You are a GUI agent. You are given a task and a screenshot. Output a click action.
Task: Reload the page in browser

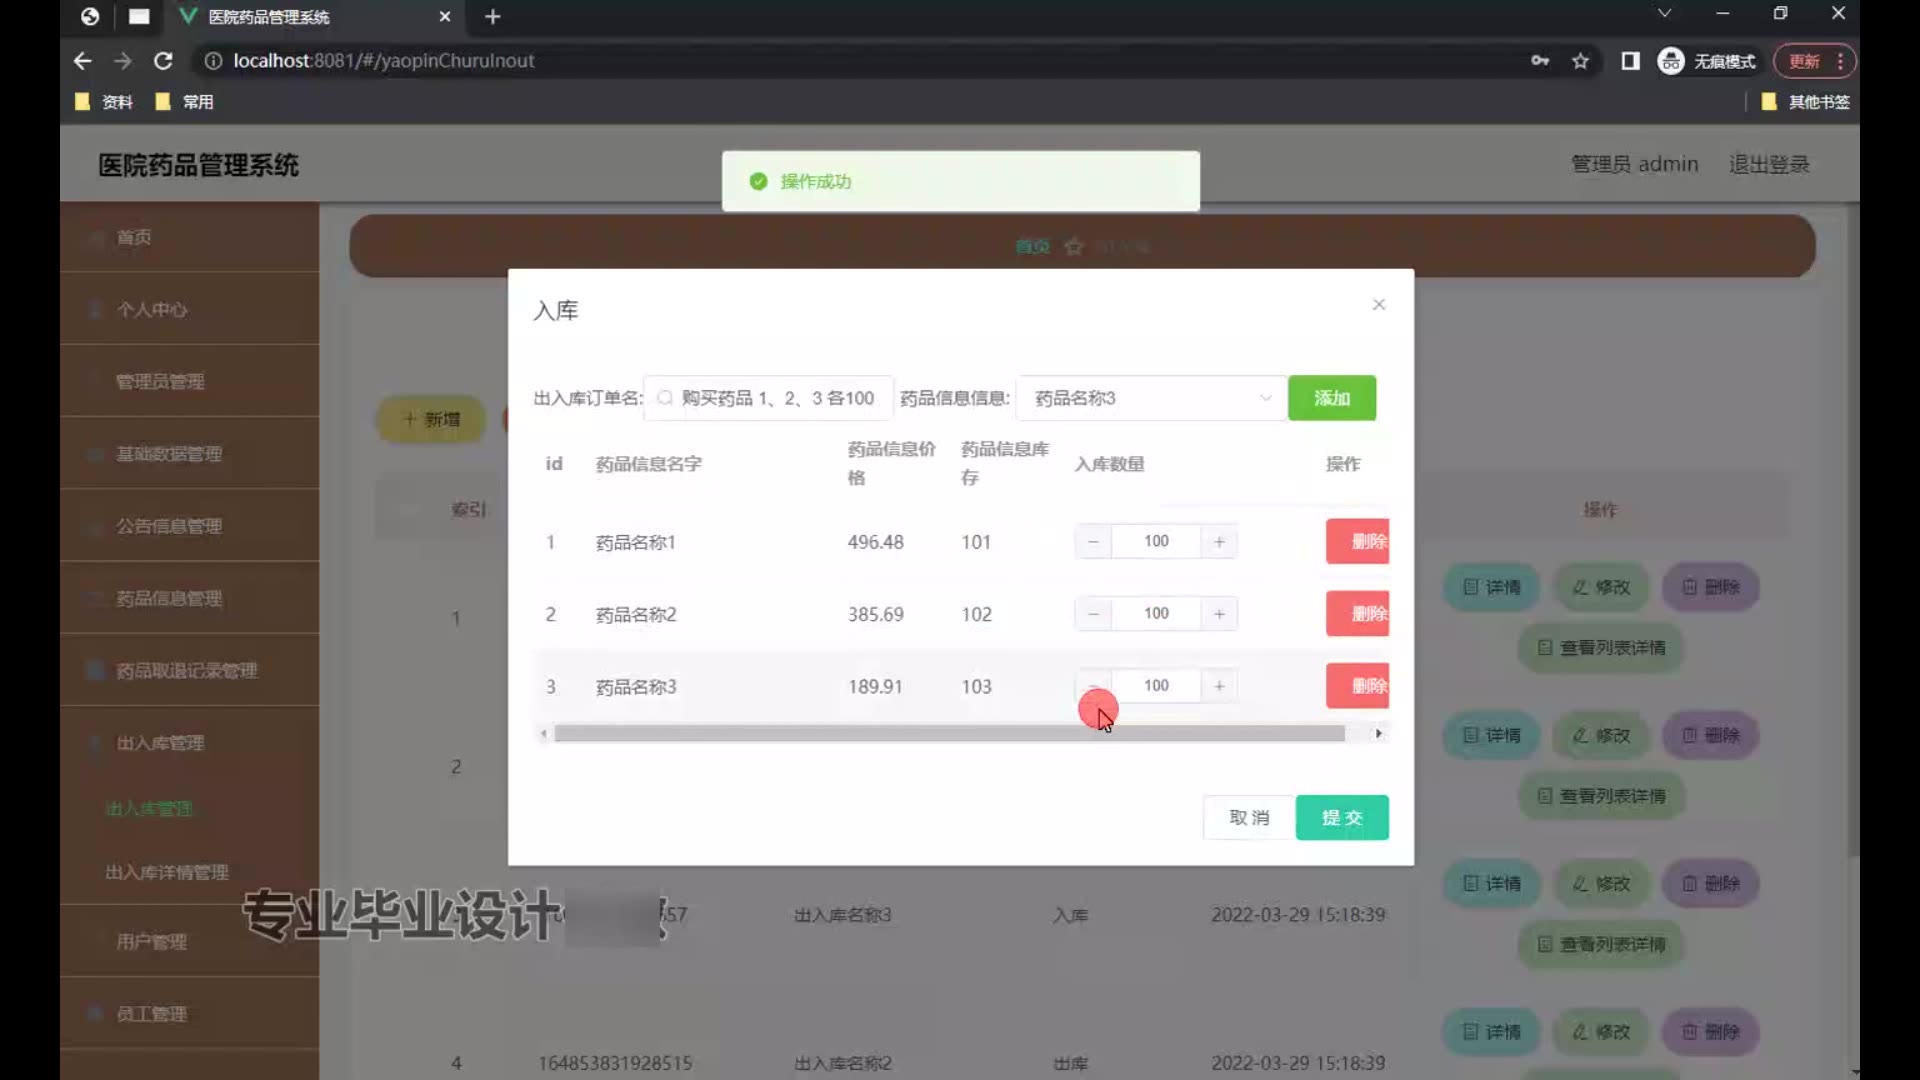tap(163, 61)
